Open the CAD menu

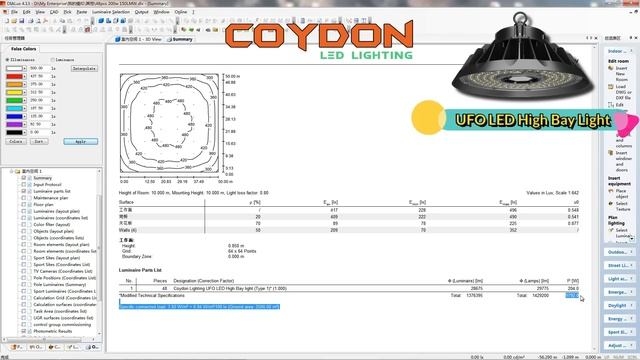coord(54,12)
